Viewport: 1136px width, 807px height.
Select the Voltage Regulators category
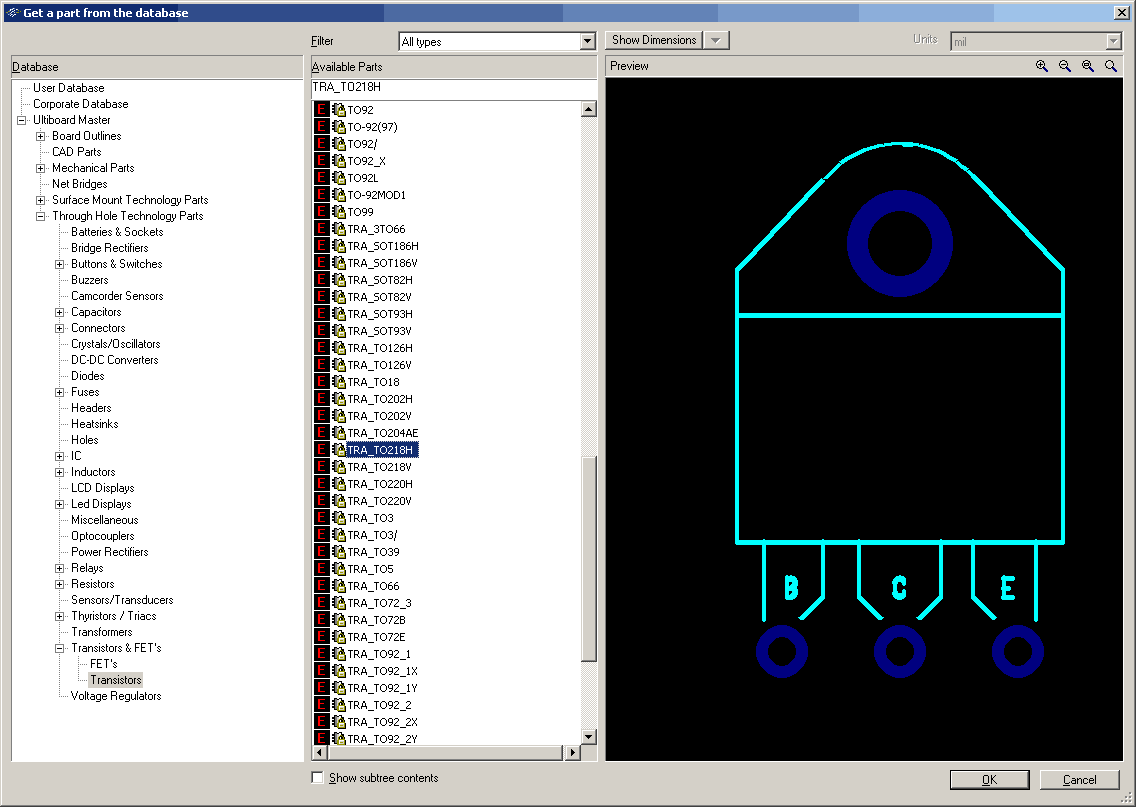click(x=116, y=695)
